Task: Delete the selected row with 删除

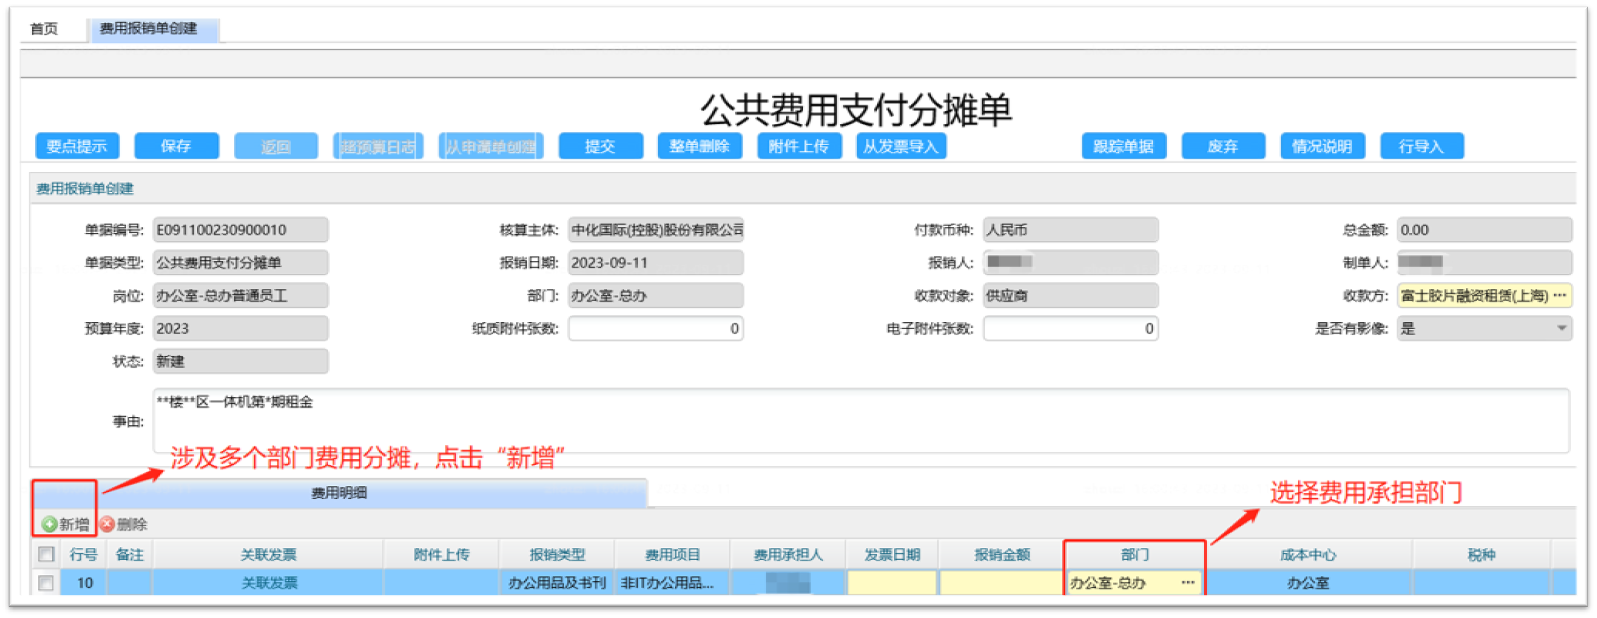Action: (124, 524)
